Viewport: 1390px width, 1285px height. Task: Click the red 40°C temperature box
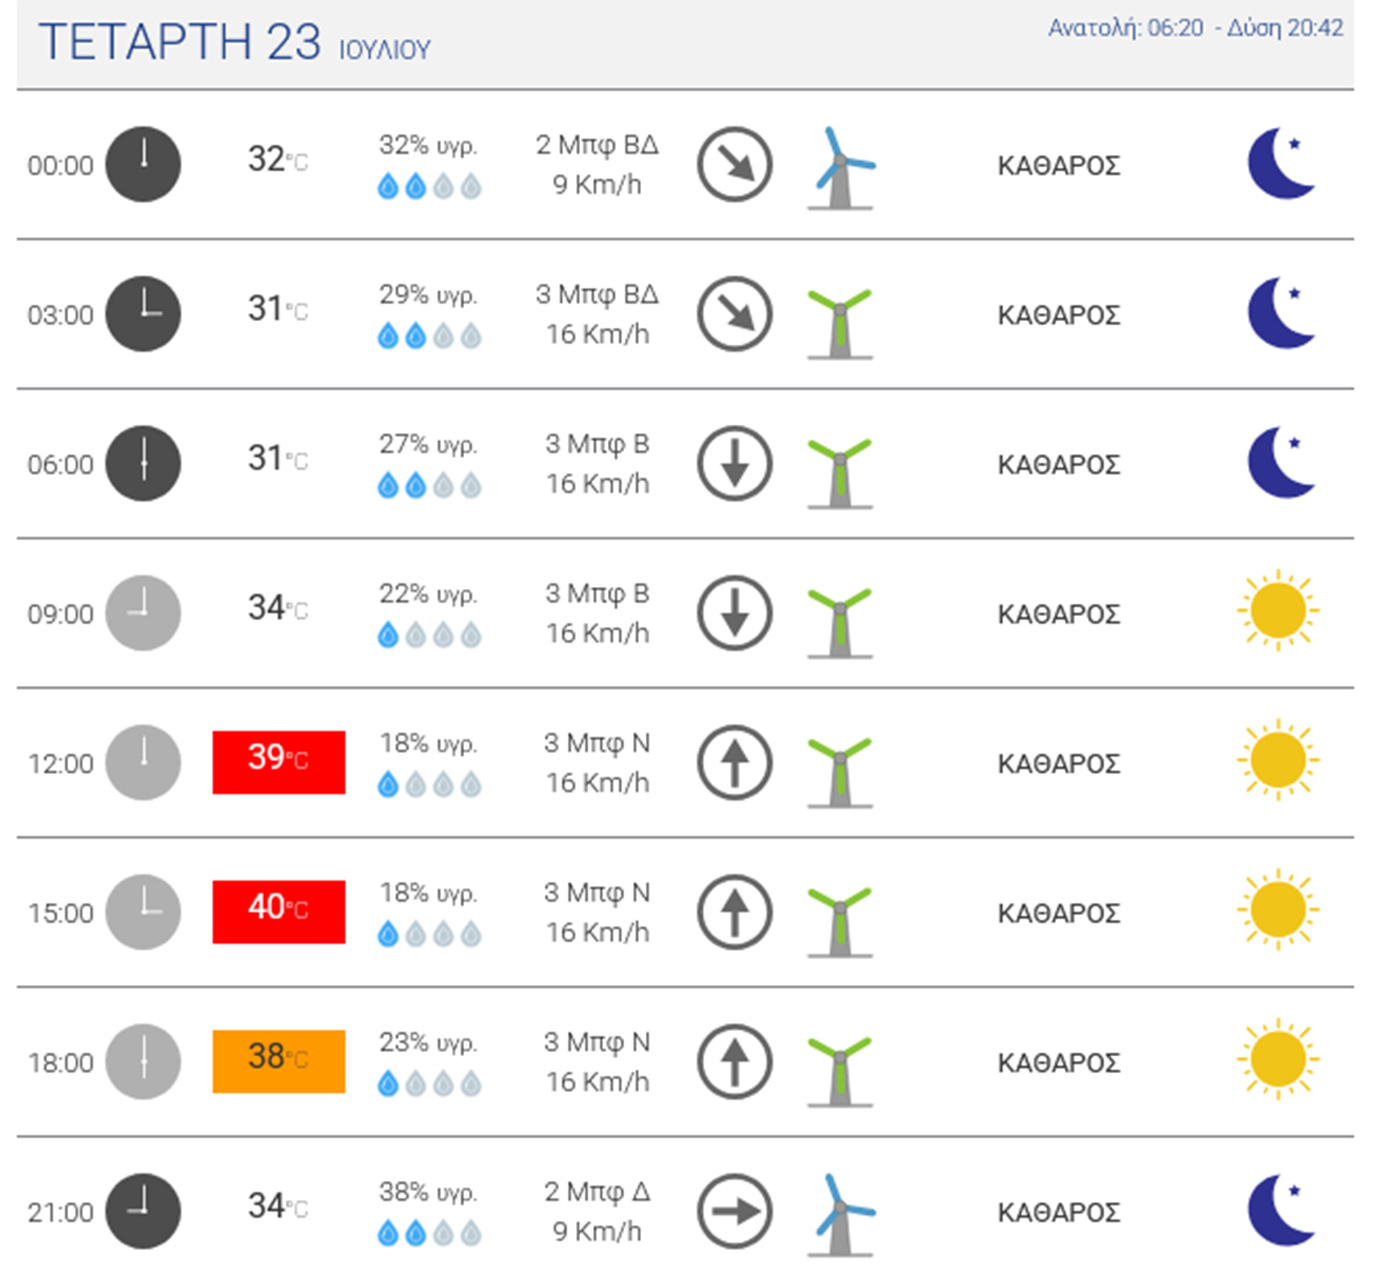pyautogui.click(x=279, y=911)
